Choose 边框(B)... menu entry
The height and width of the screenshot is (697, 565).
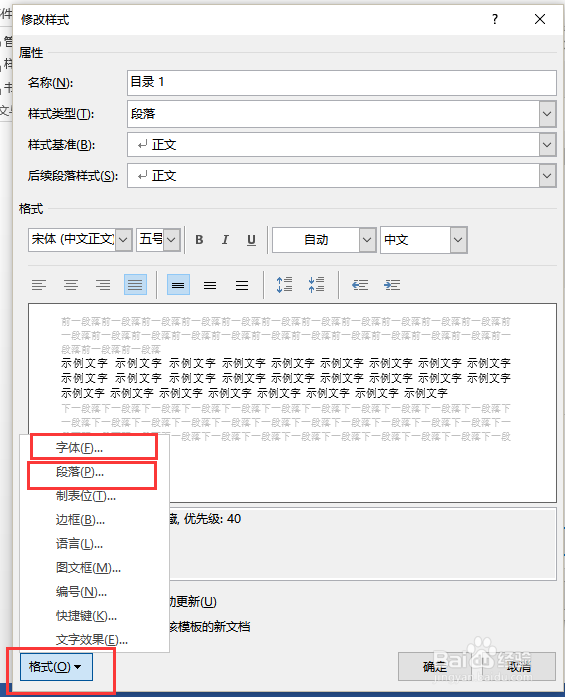point(94,520)
